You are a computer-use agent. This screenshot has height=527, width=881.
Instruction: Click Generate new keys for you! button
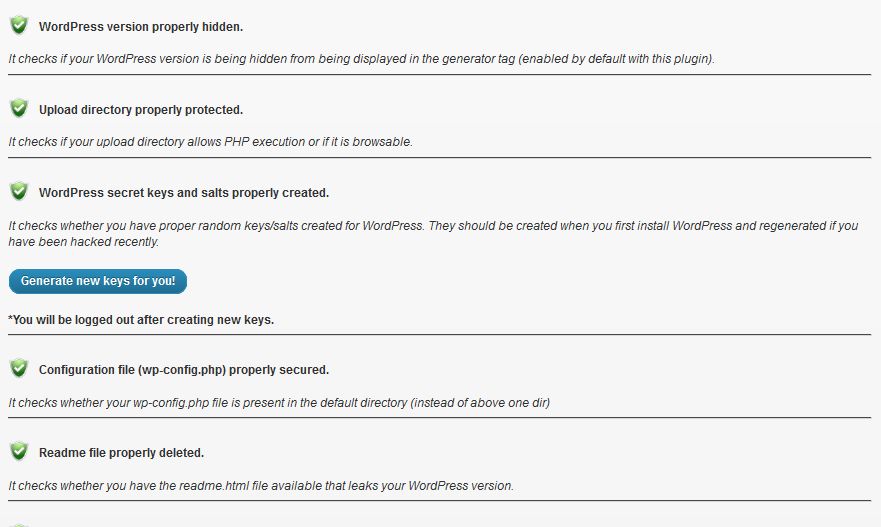click(98, 281)
